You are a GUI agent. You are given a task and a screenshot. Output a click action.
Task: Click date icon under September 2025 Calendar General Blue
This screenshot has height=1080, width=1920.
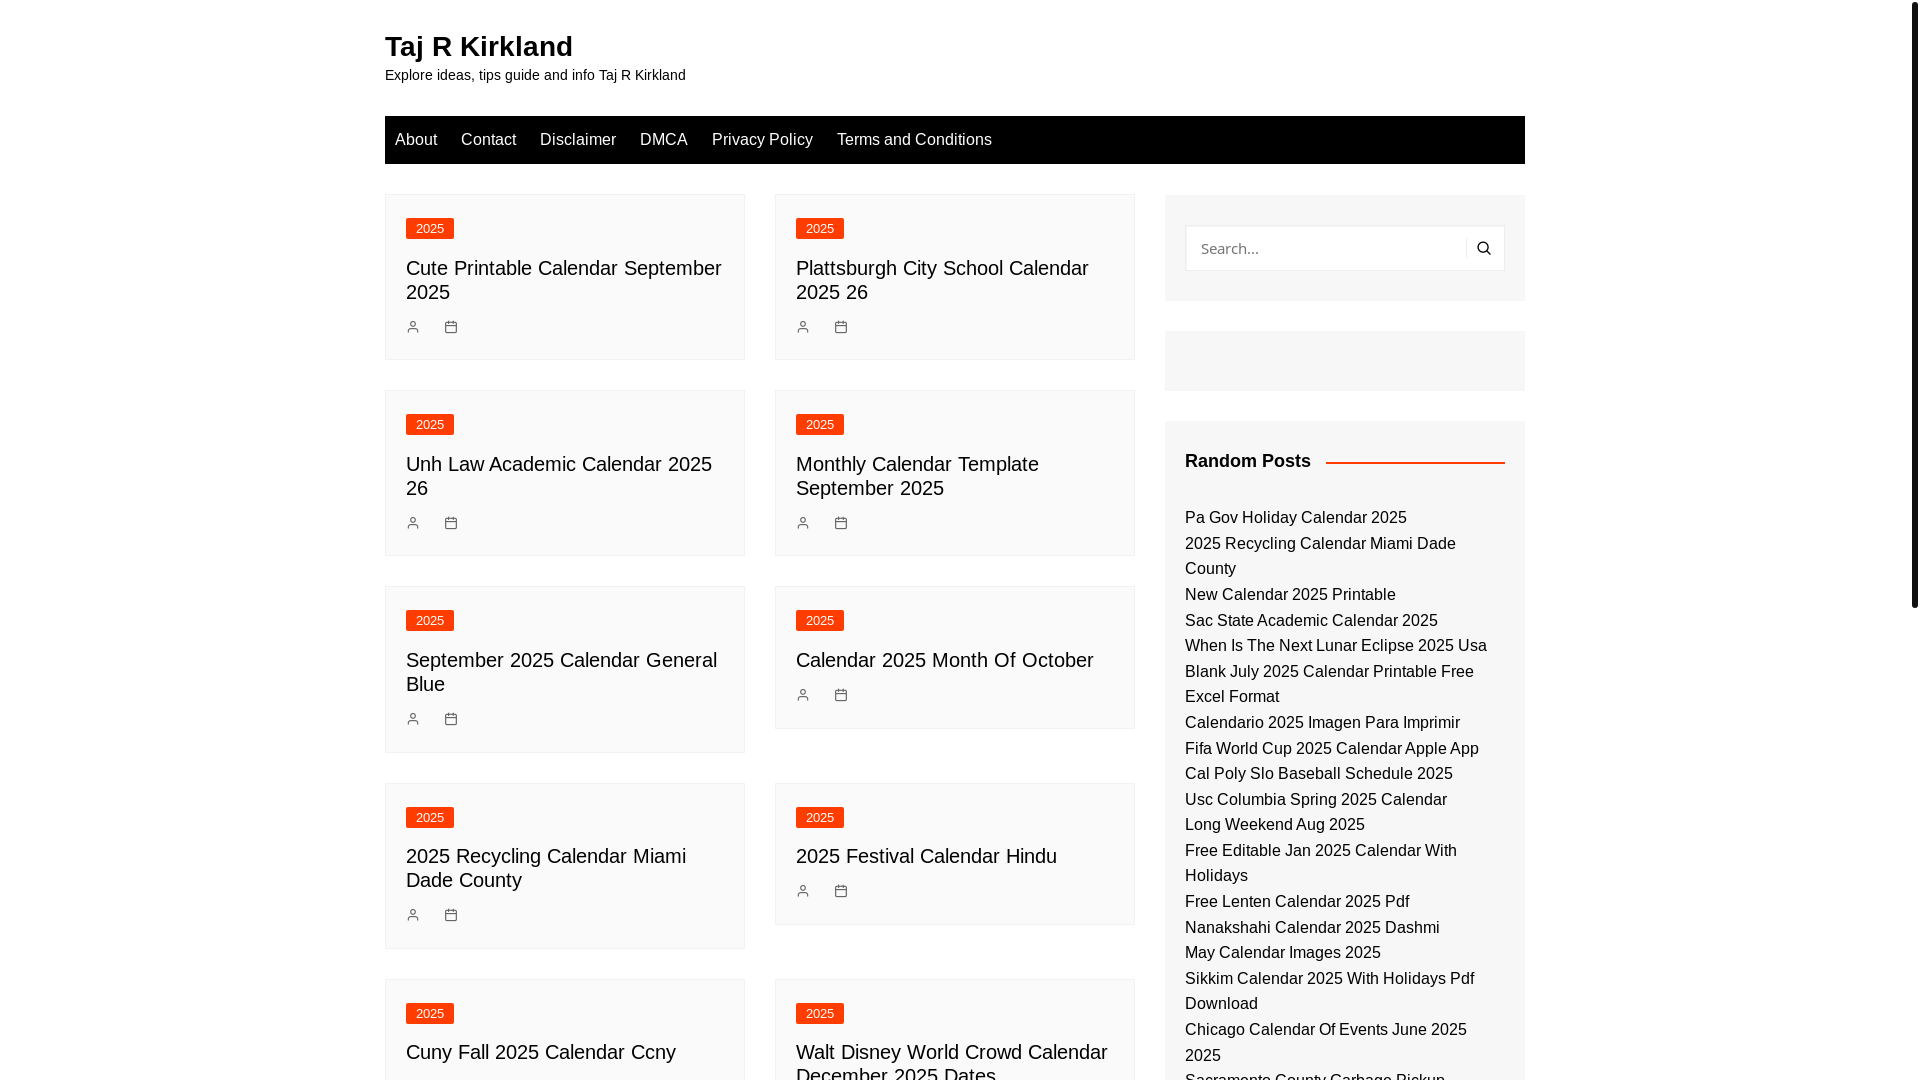(451, 719)
